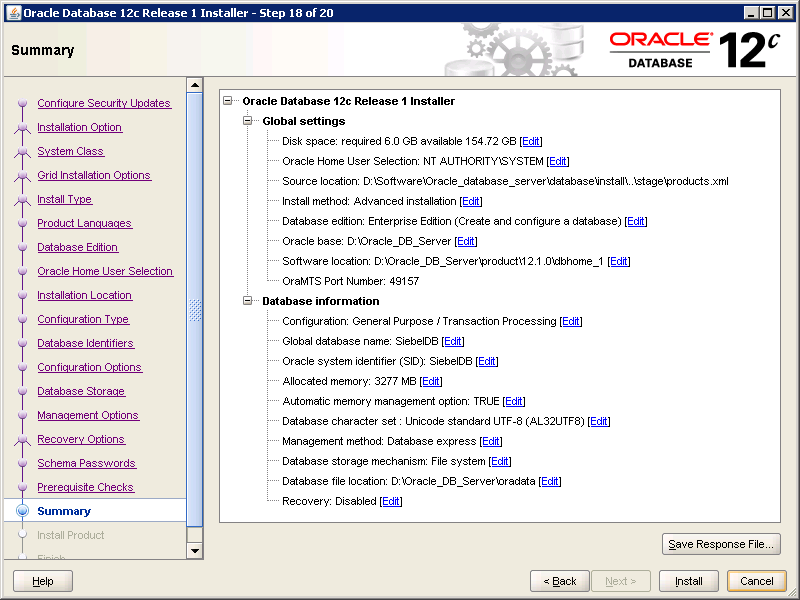Edit Database storage mechanism setting
This screenshot has height=600, width=800.
click(x=499, y=461)
